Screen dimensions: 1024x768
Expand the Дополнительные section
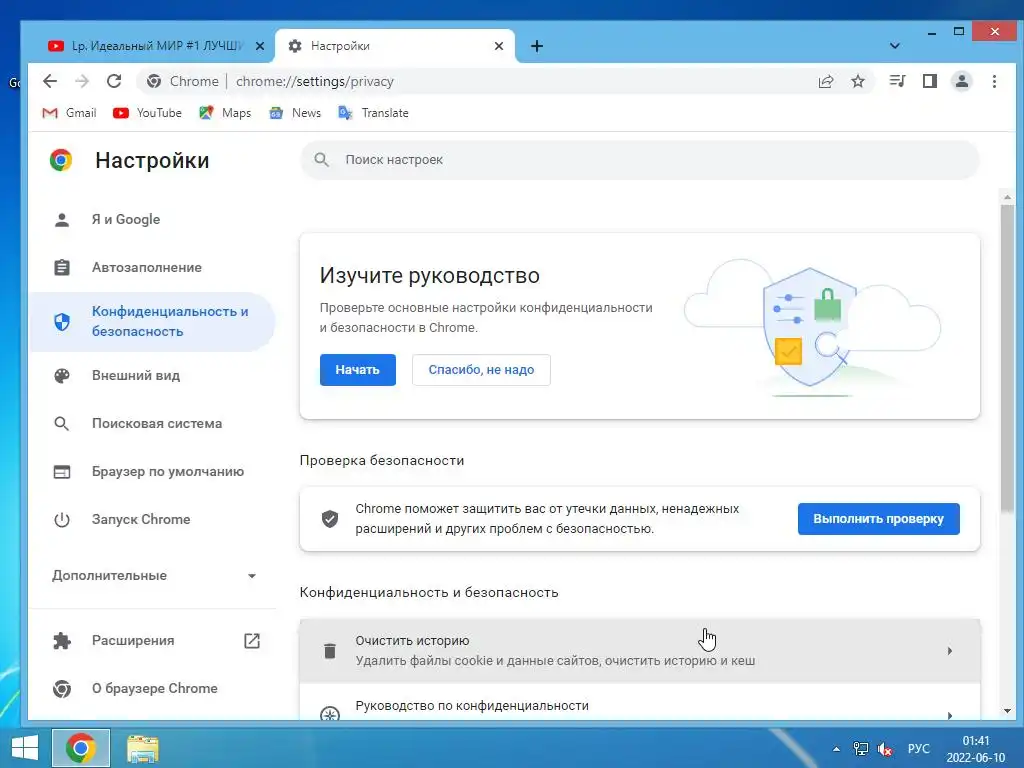pyautogui.click(x=154, y=575)
